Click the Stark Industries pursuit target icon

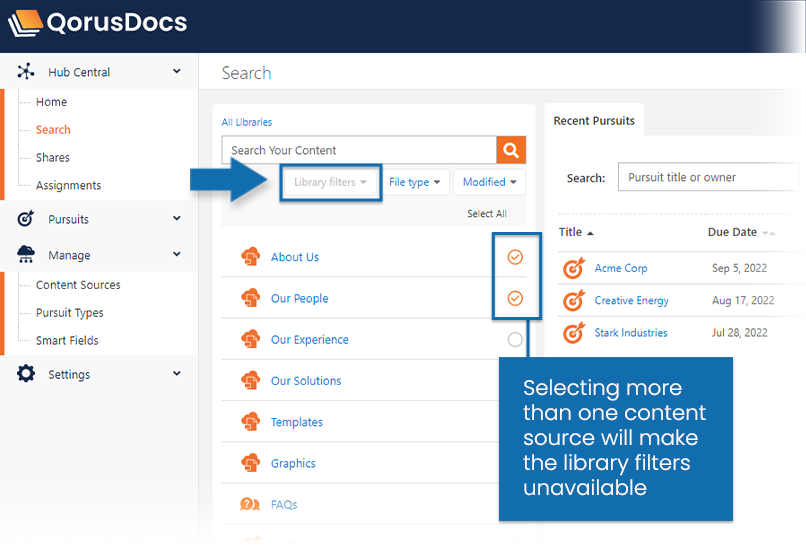point(574,333)
